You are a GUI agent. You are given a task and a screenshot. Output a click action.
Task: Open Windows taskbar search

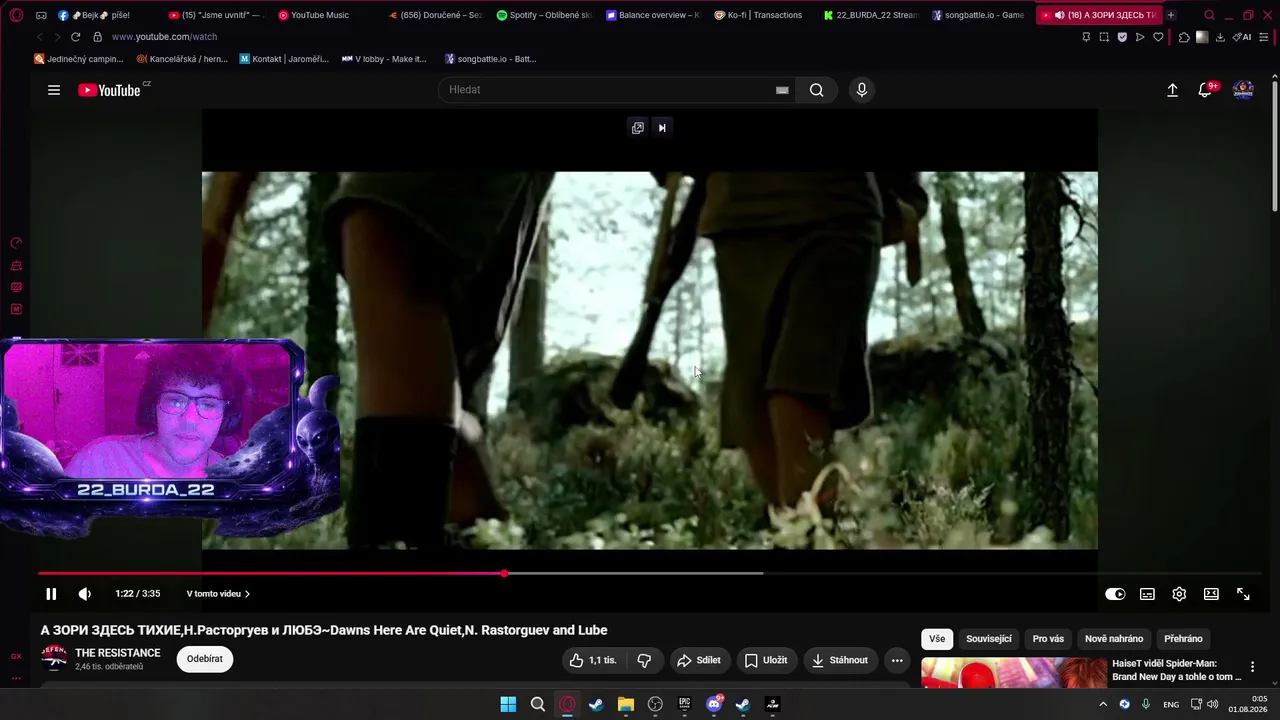[538, 704]
